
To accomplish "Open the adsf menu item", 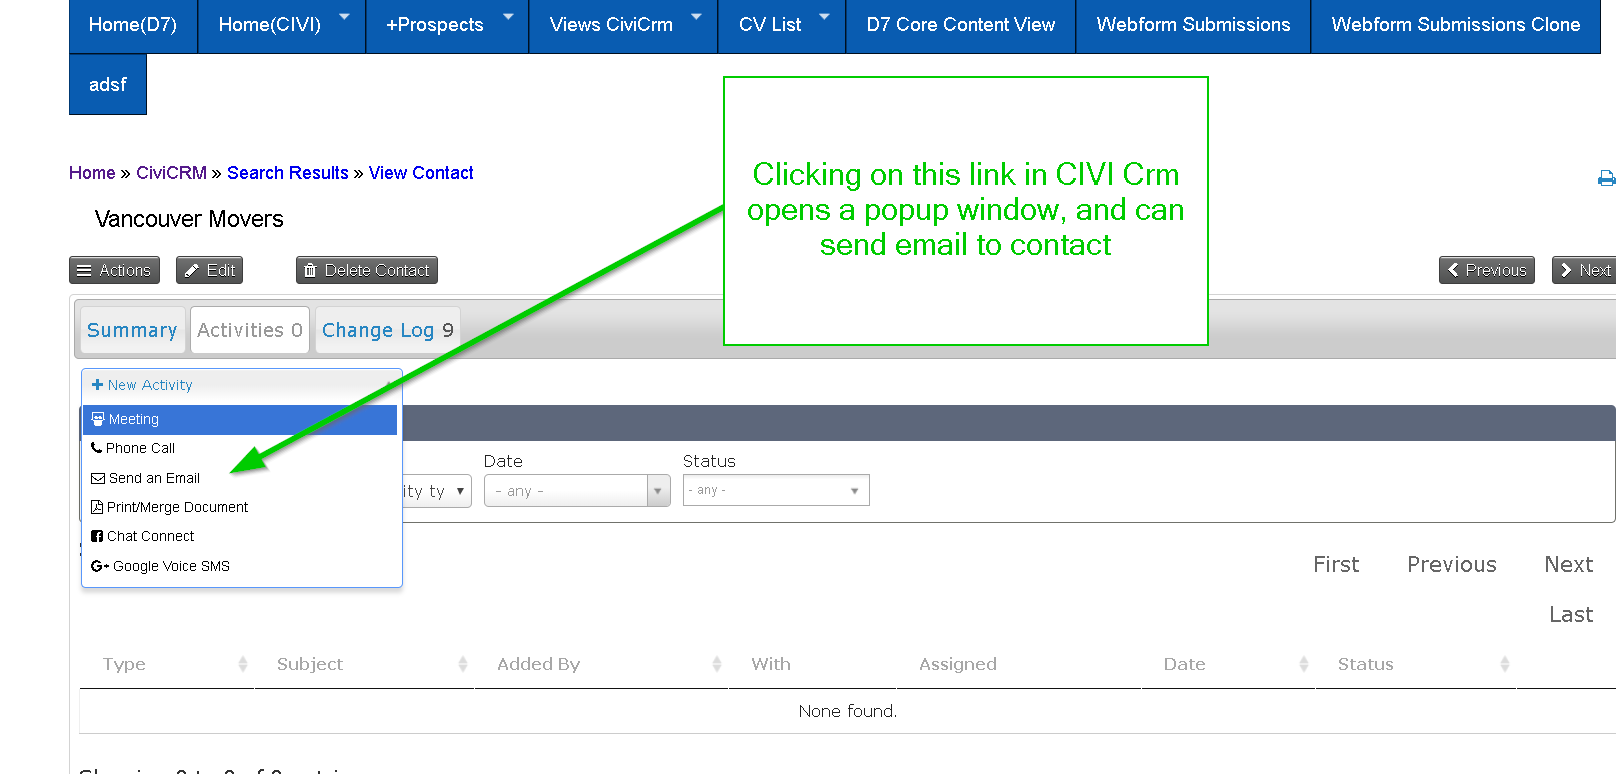I will (x=108, y=85).
